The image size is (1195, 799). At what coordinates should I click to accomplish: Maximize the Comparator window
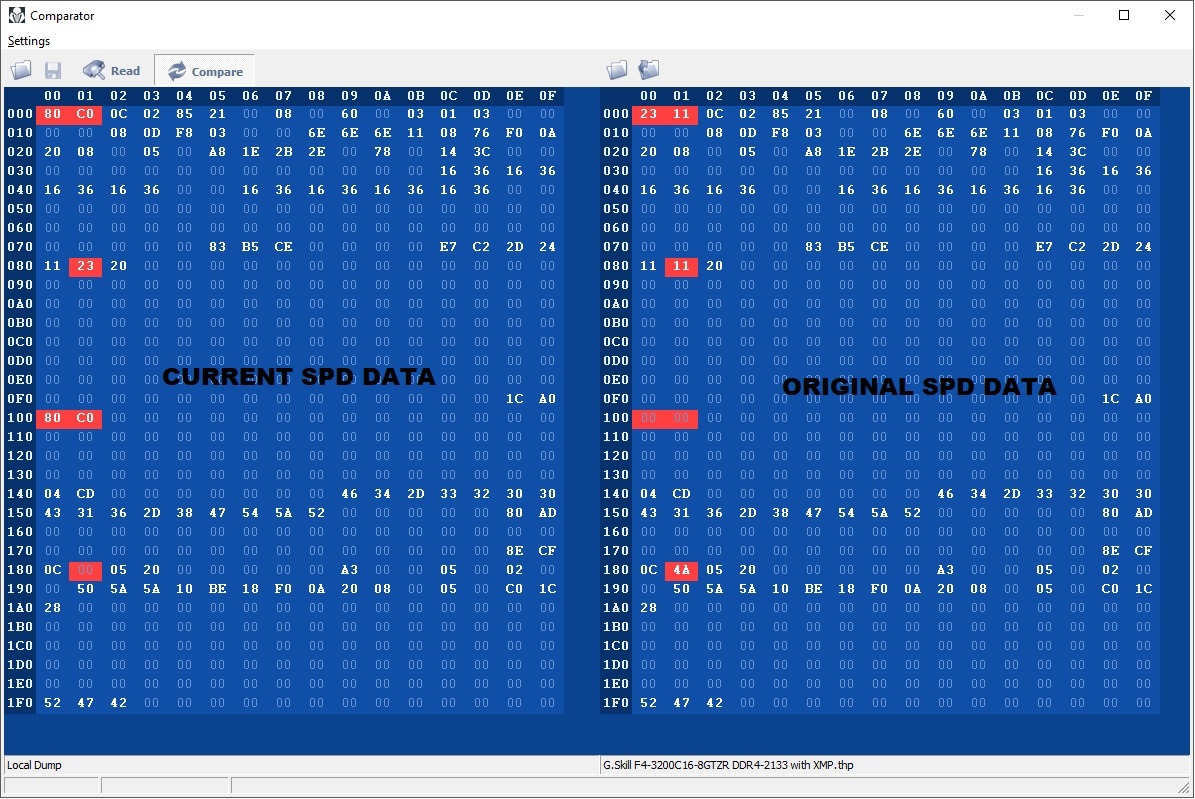[x=1124, y=15]
